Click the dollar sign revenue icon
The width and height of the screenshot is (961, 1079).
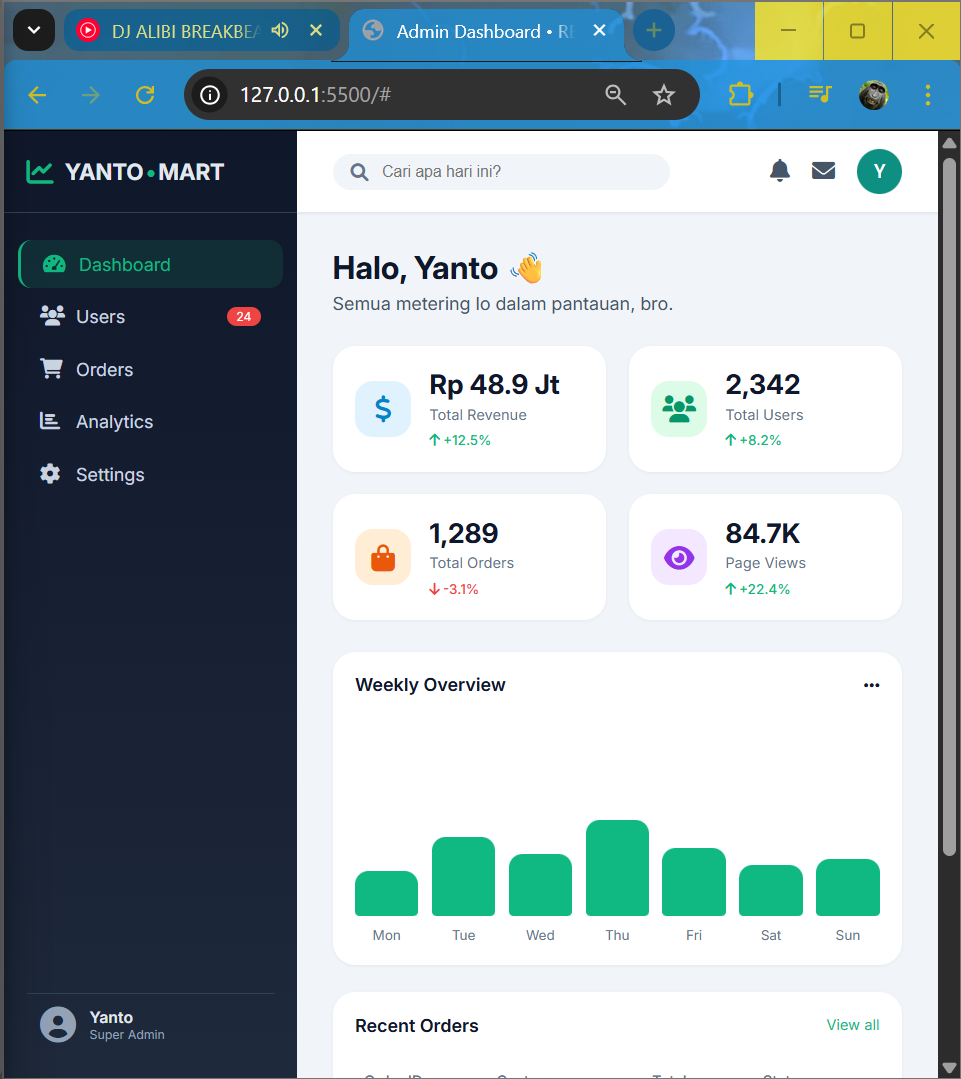coord(383,409)
